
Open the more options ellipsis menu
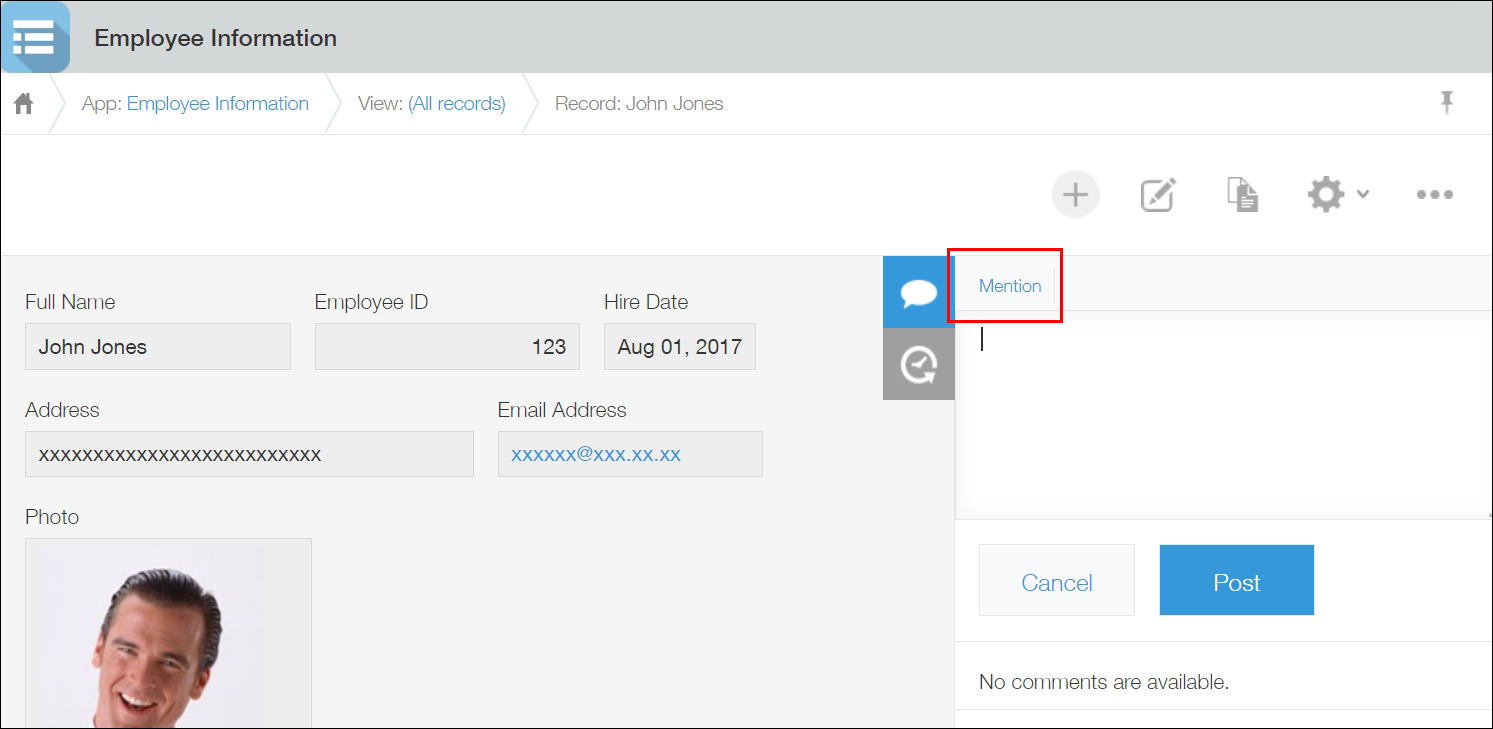click(1434, 194)
